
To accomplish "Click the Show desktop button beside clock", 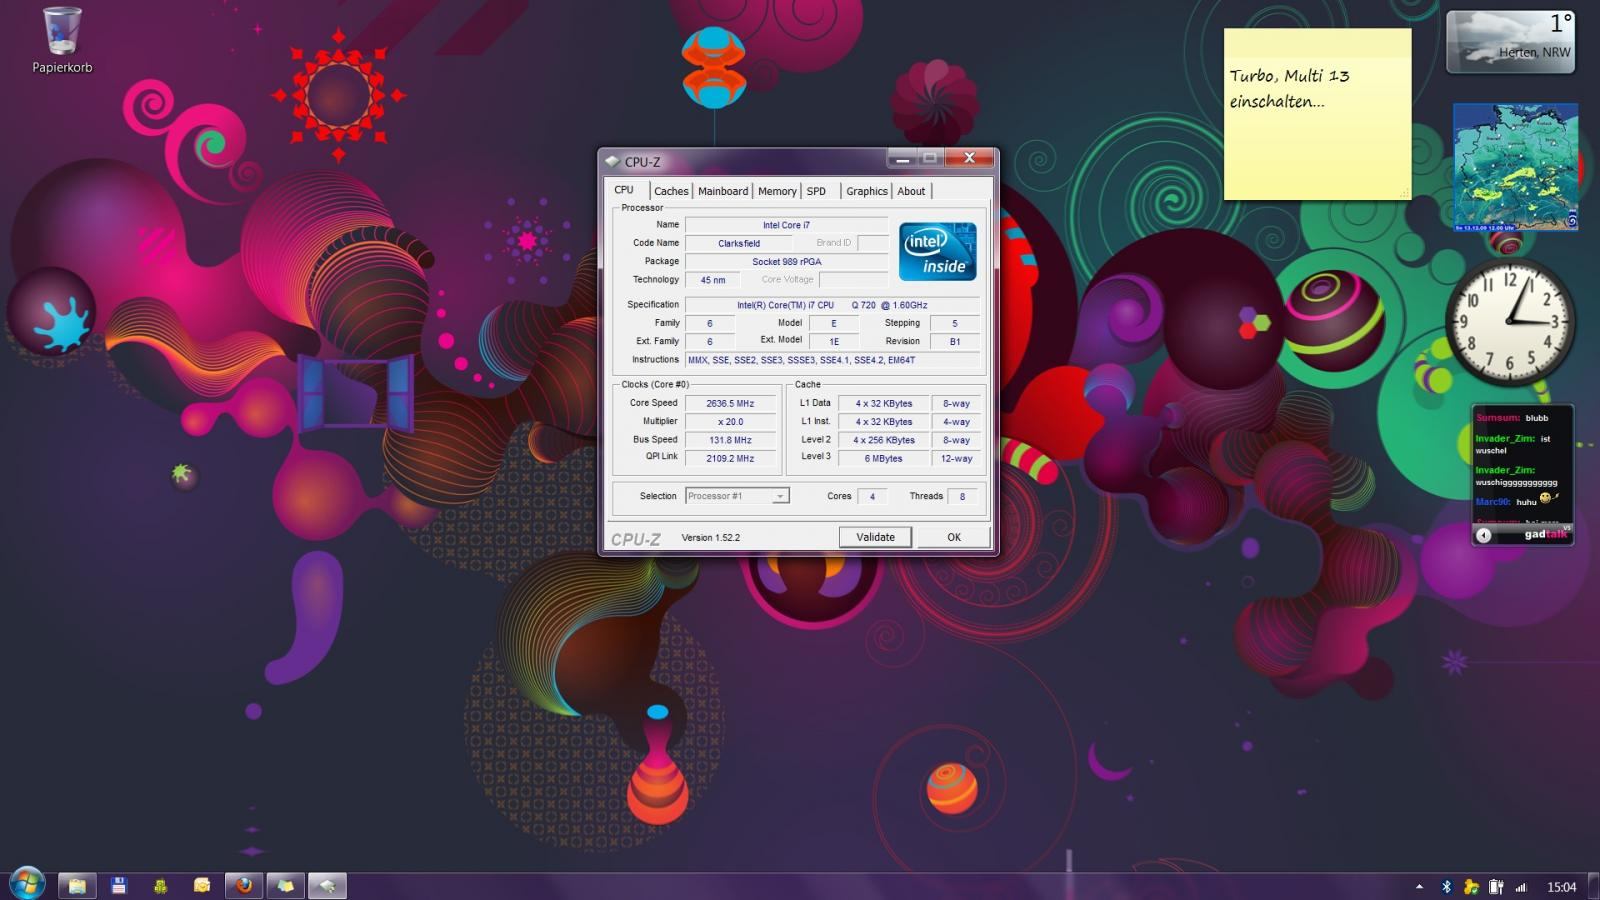I will (x=1593, y=886).
